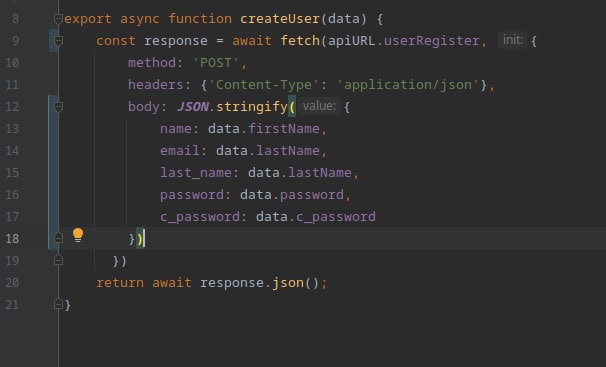The height and width of the screenshot is (367, 606).
Task: Click apiURL identifier on line 9
Action: [x=352, y=41]
